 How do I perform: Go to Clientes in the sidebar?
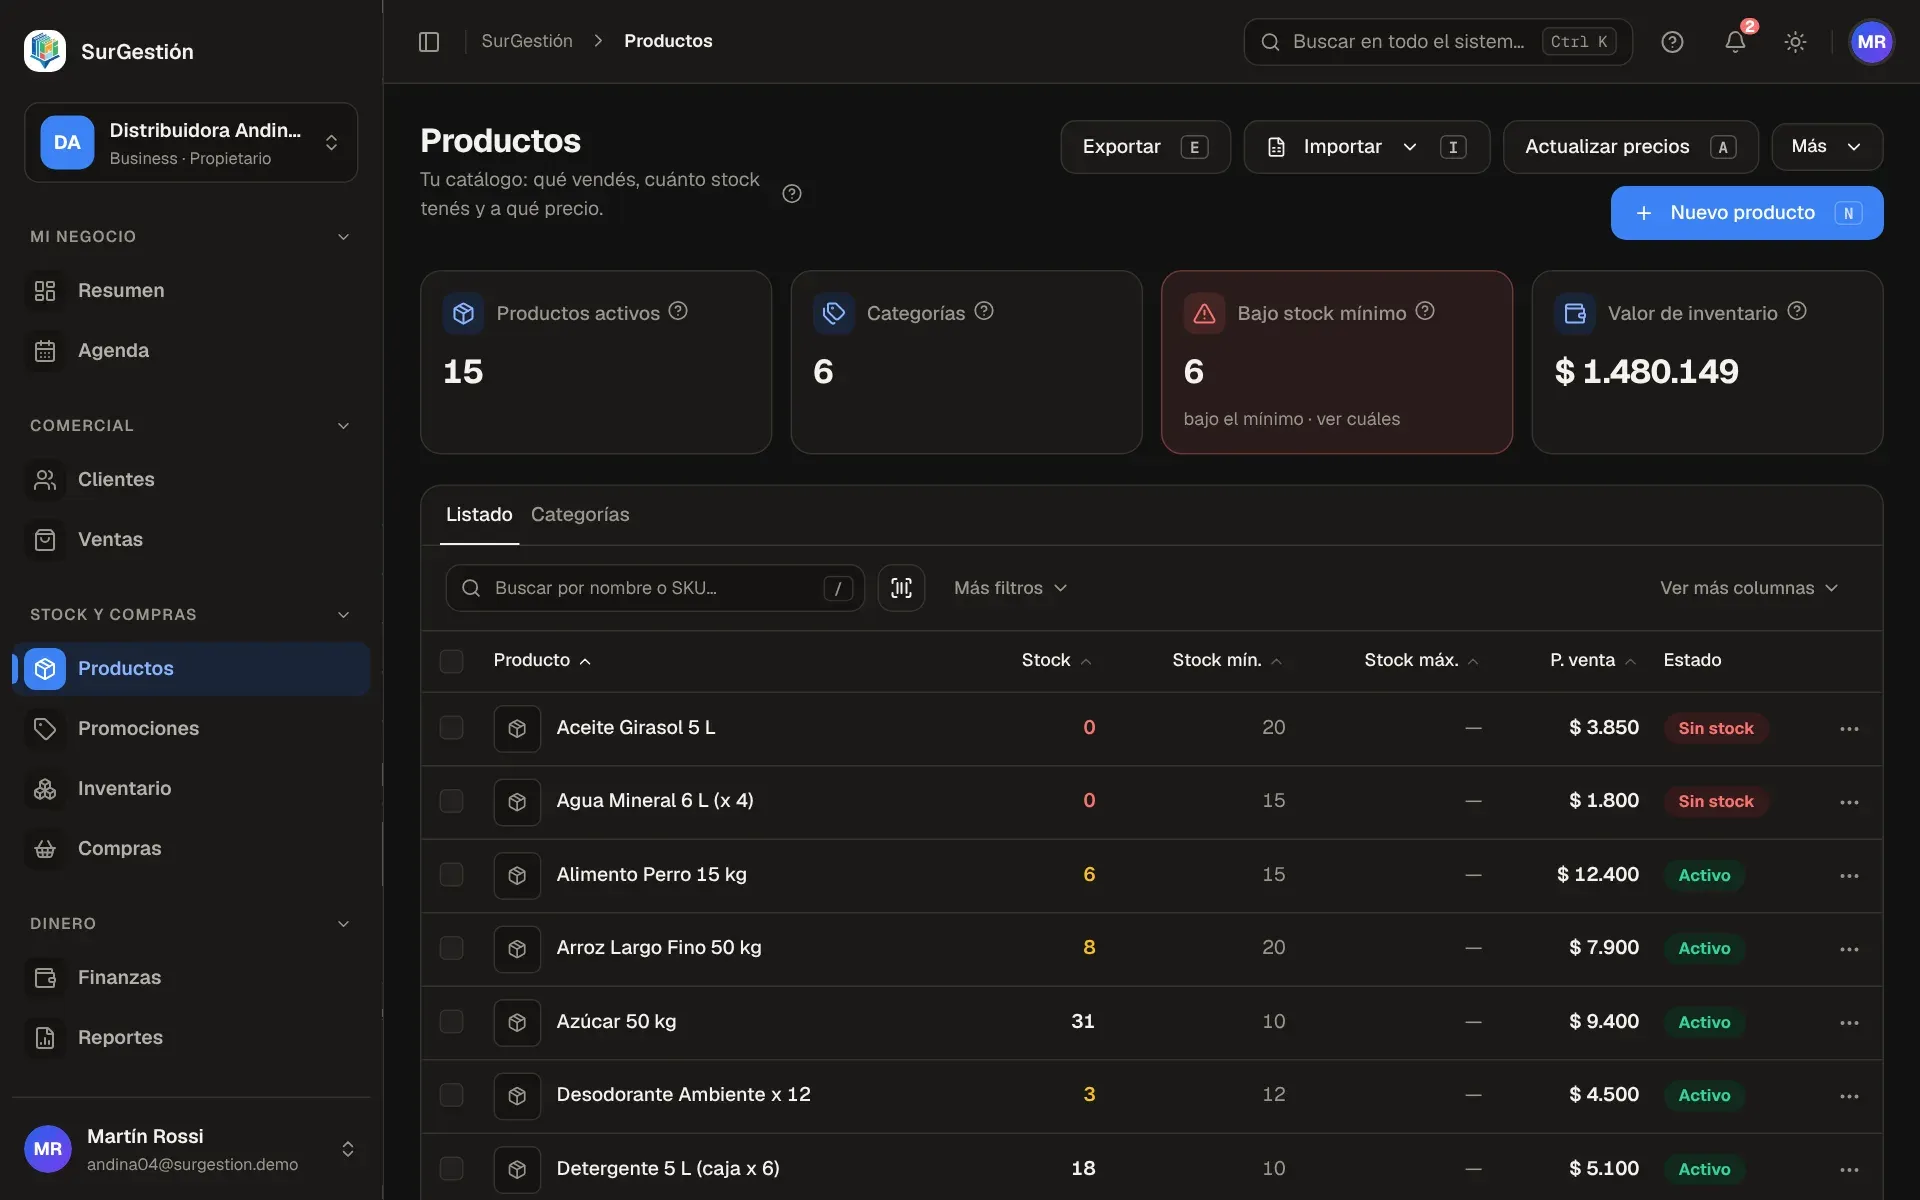pyautogui.click(x=191, y=480)
